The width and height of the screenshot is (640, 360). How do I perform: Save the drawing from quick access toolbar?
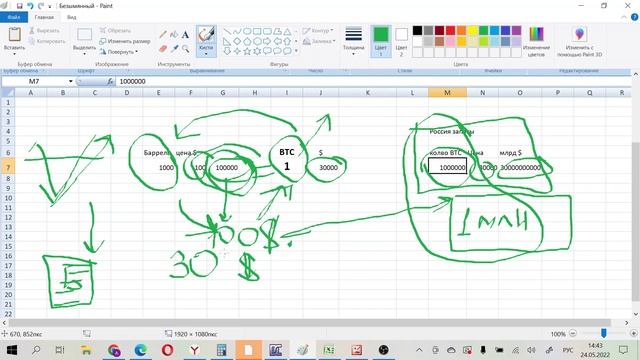19,6
